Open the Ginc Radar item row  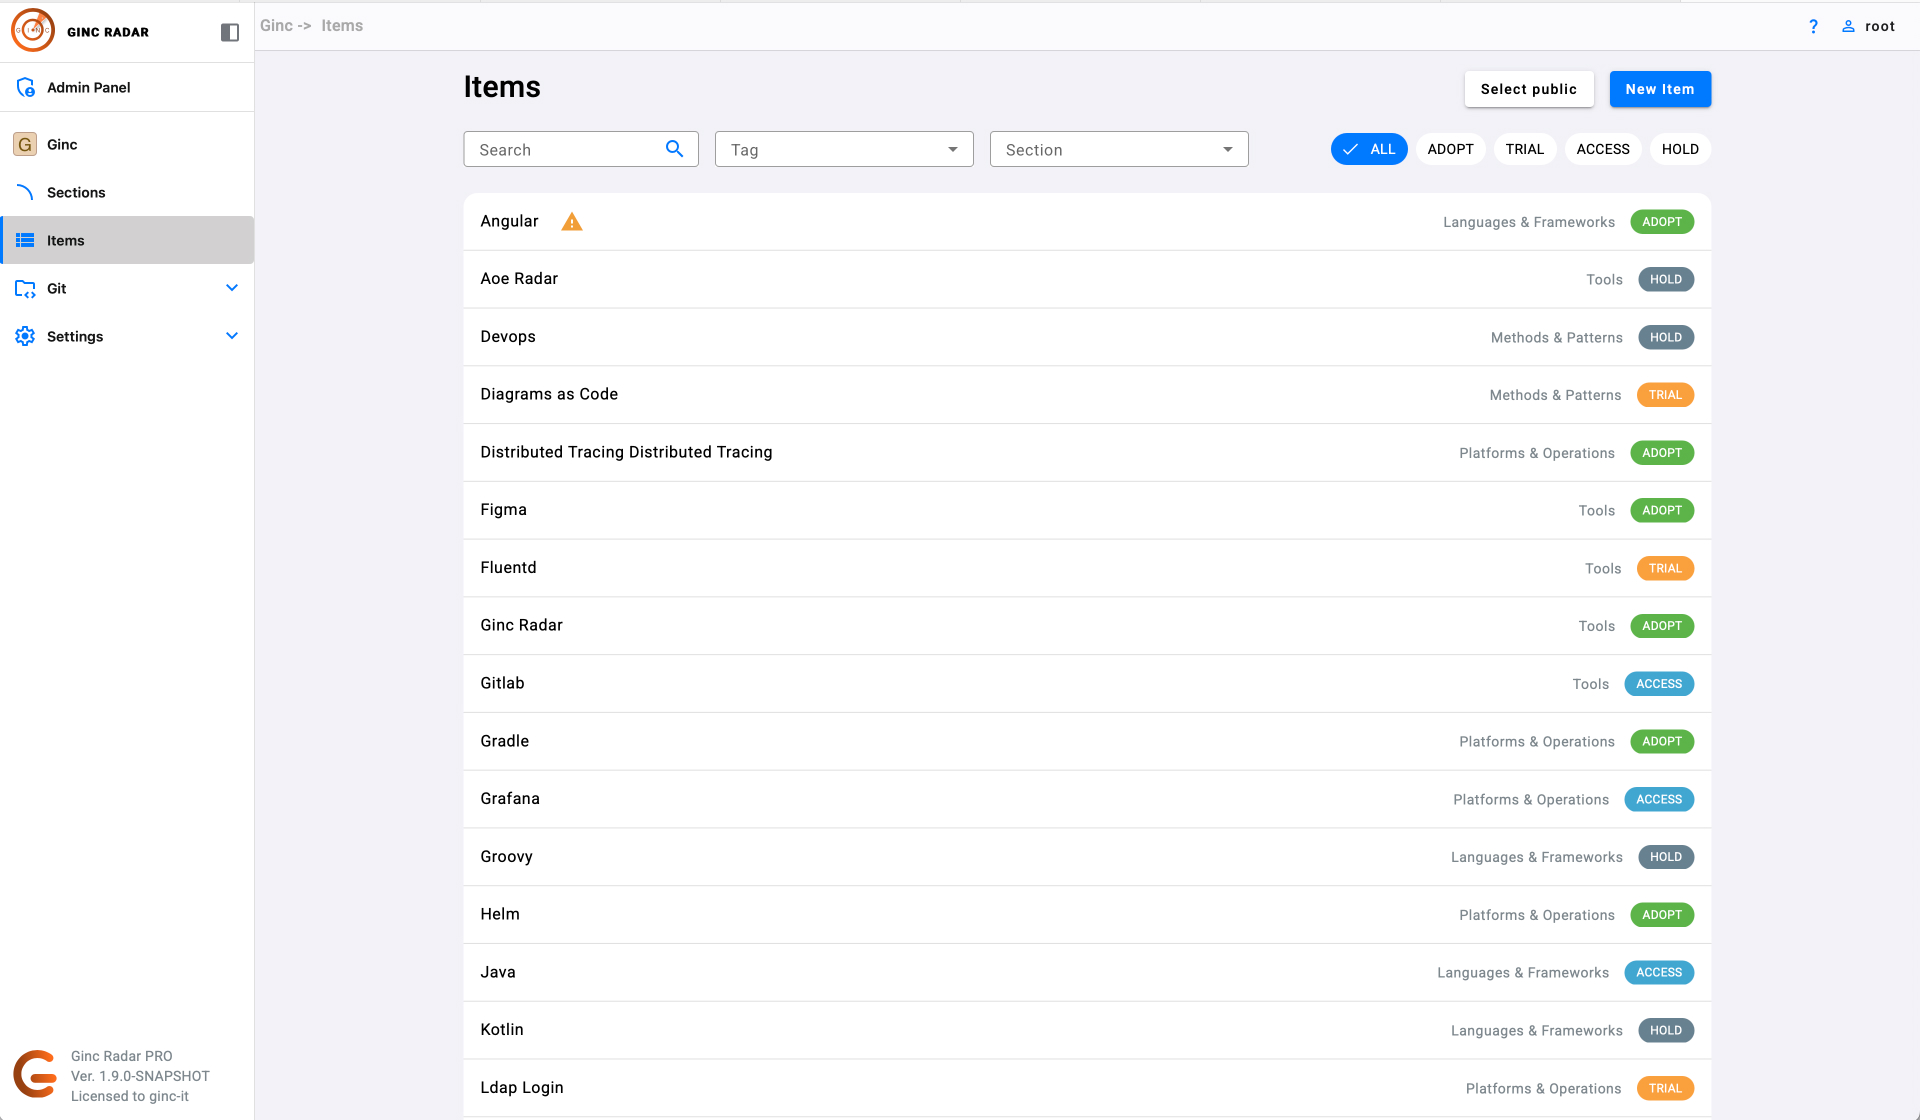tap(1087, 626)
